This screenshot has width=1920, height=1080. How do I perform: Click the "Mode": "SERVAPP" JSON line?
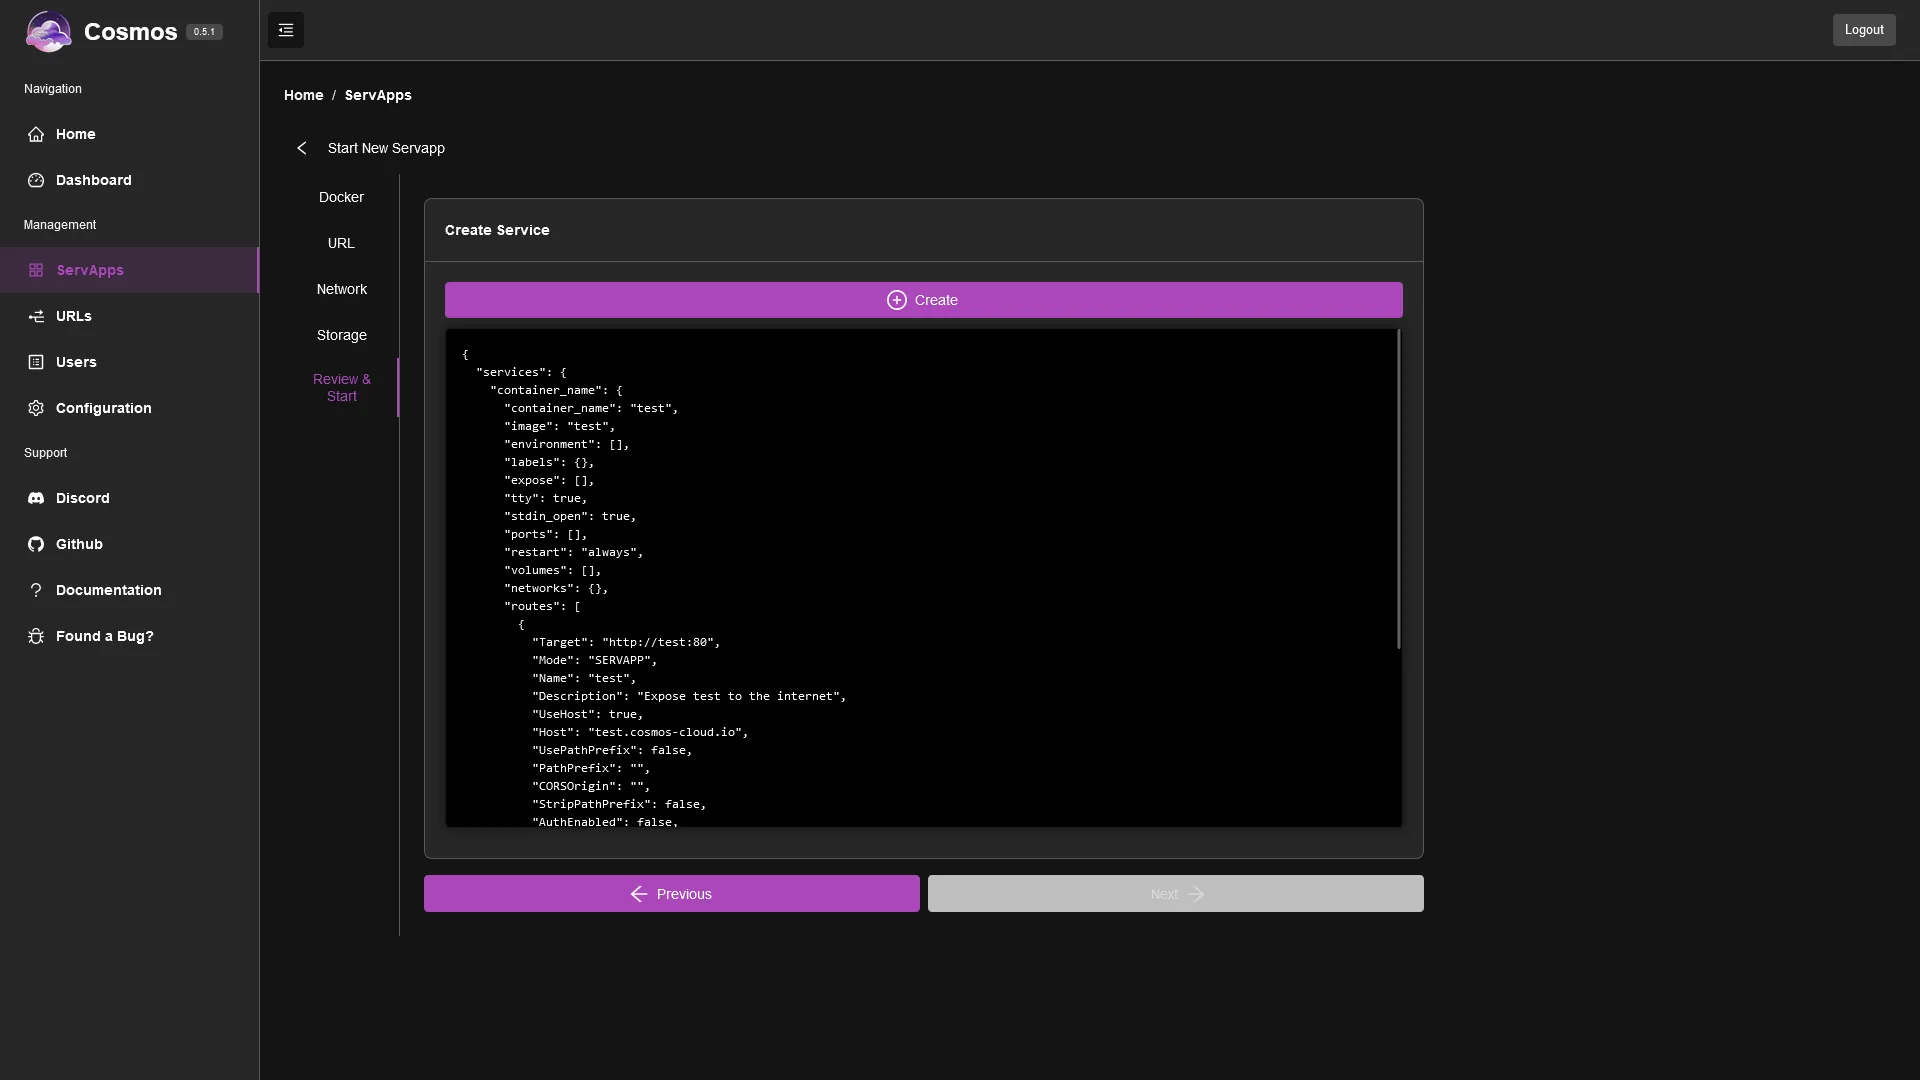coord(594,660)
